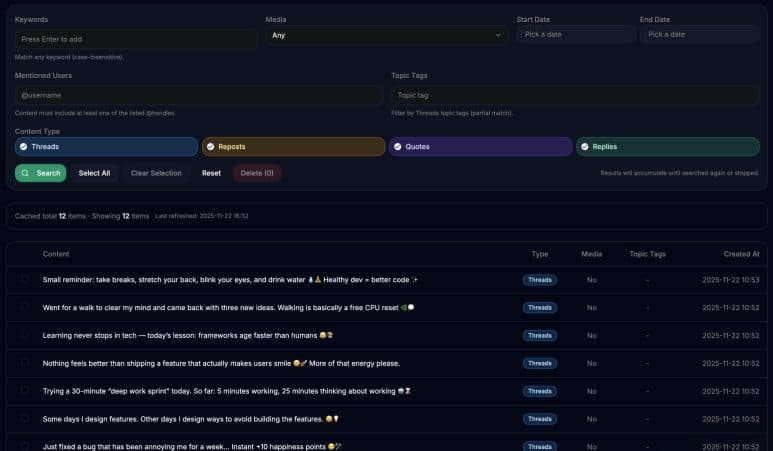The width and height of the screenshot is (773, 451).
Task: Click the check icon on Replies chip
Action: click(x=585, y=147)
